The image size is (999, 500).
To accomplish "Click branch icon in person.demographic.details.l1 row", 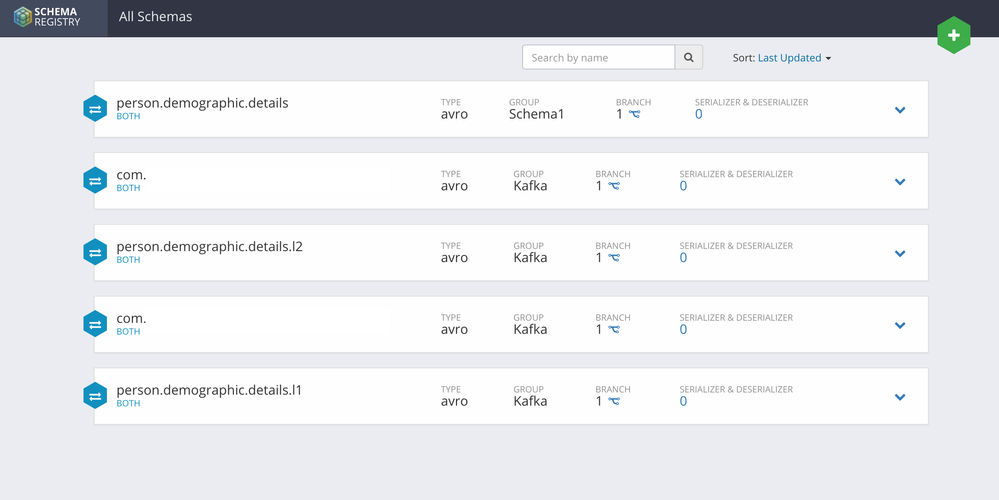I will tap(614, 403).
